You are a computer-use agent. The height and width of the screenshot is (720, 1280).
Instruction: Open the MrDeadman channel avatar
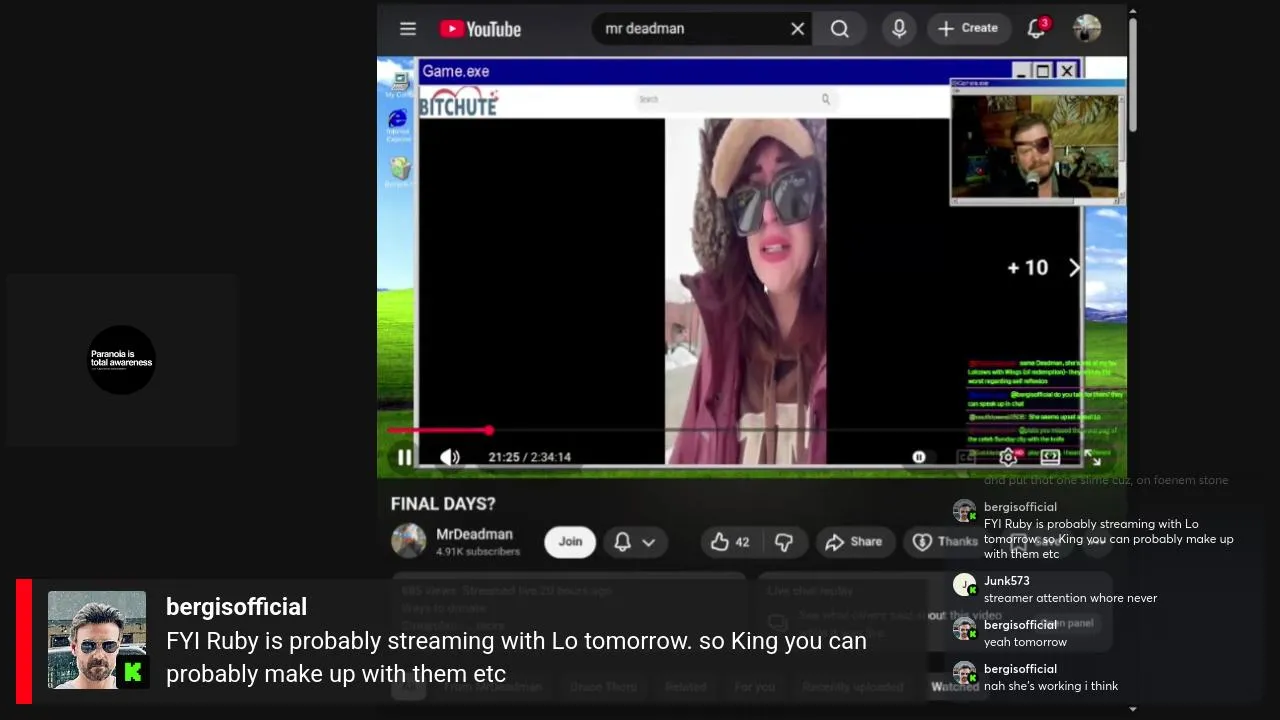[408, 541]
